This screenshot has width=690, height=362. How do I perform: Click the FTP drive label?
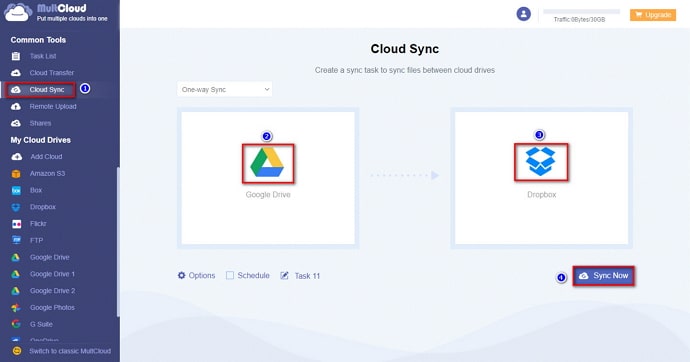36,241
